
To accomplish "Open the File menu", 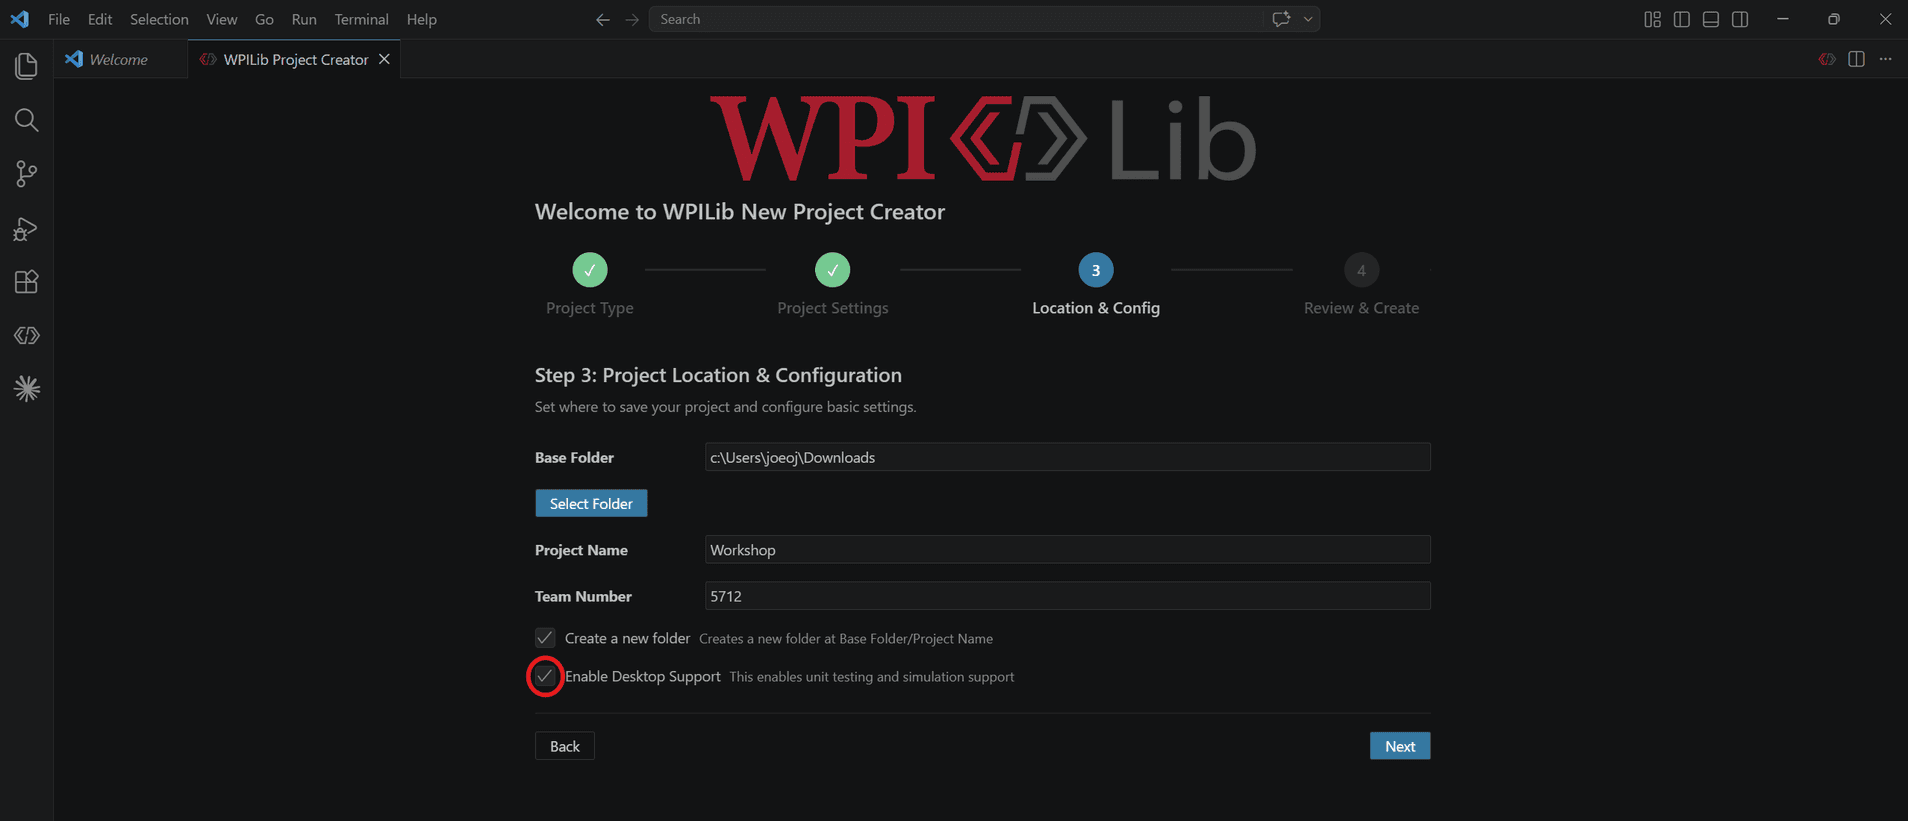I will coord(59,19).
